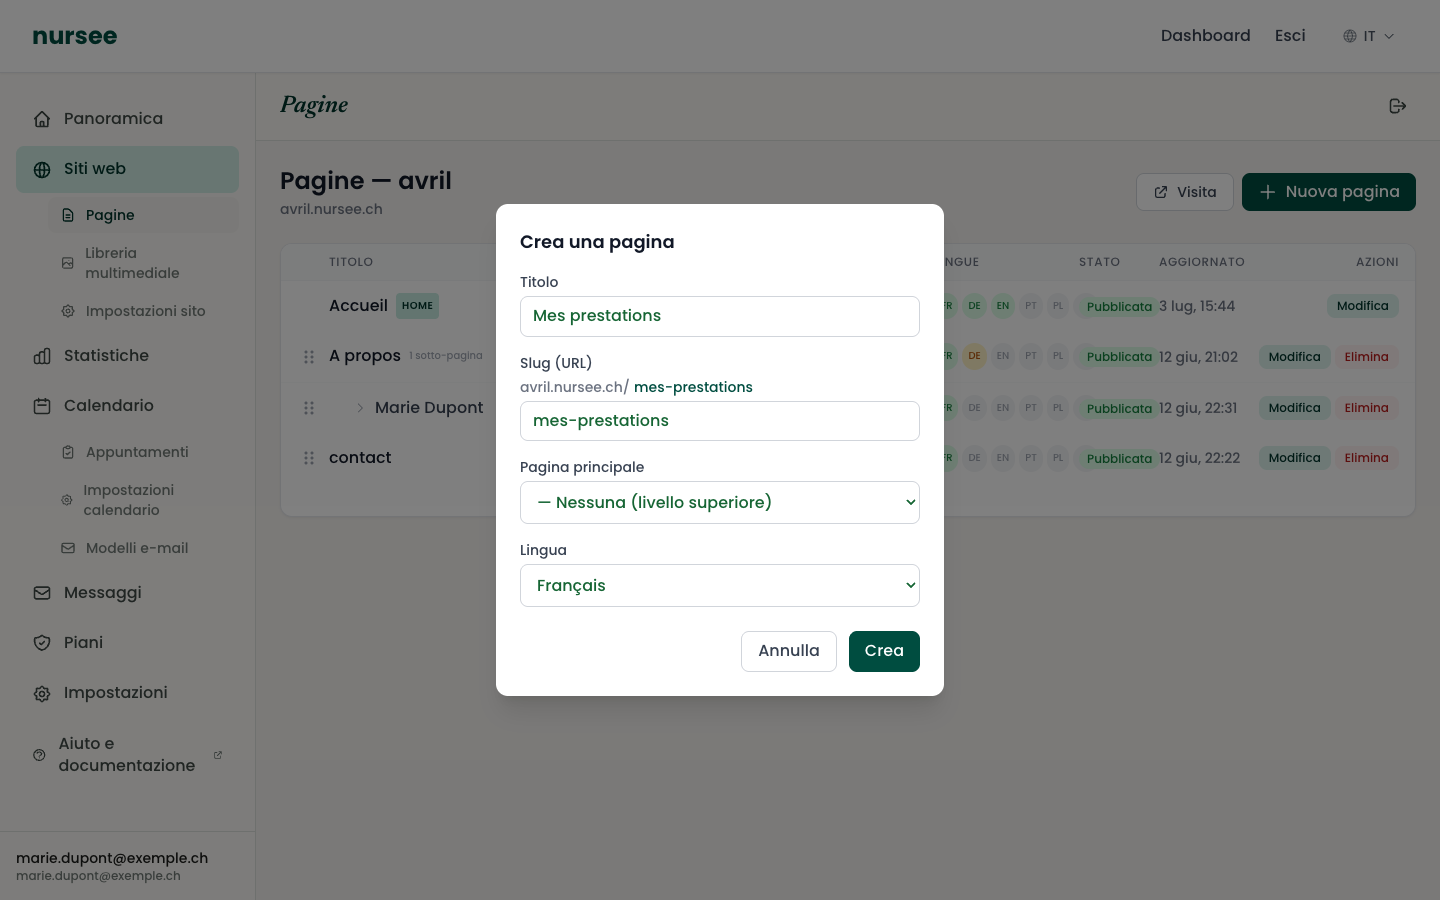
Task: Click the Calendario icon in sidebar
Action: [42, 406]
